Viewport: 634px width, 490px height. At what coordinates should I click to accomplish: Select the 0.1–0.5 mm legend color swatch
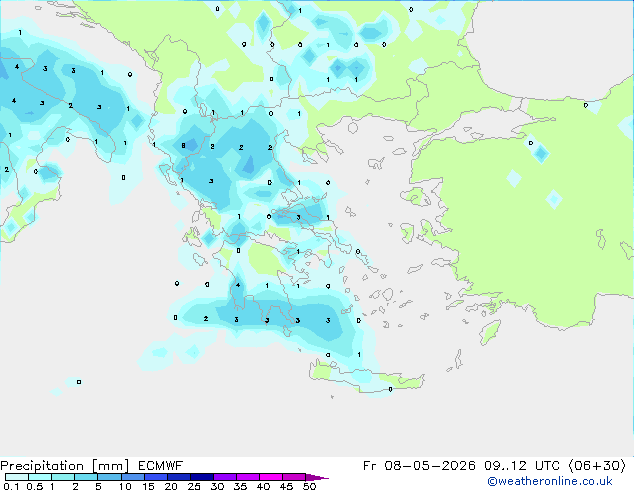(x=17, y=477)
